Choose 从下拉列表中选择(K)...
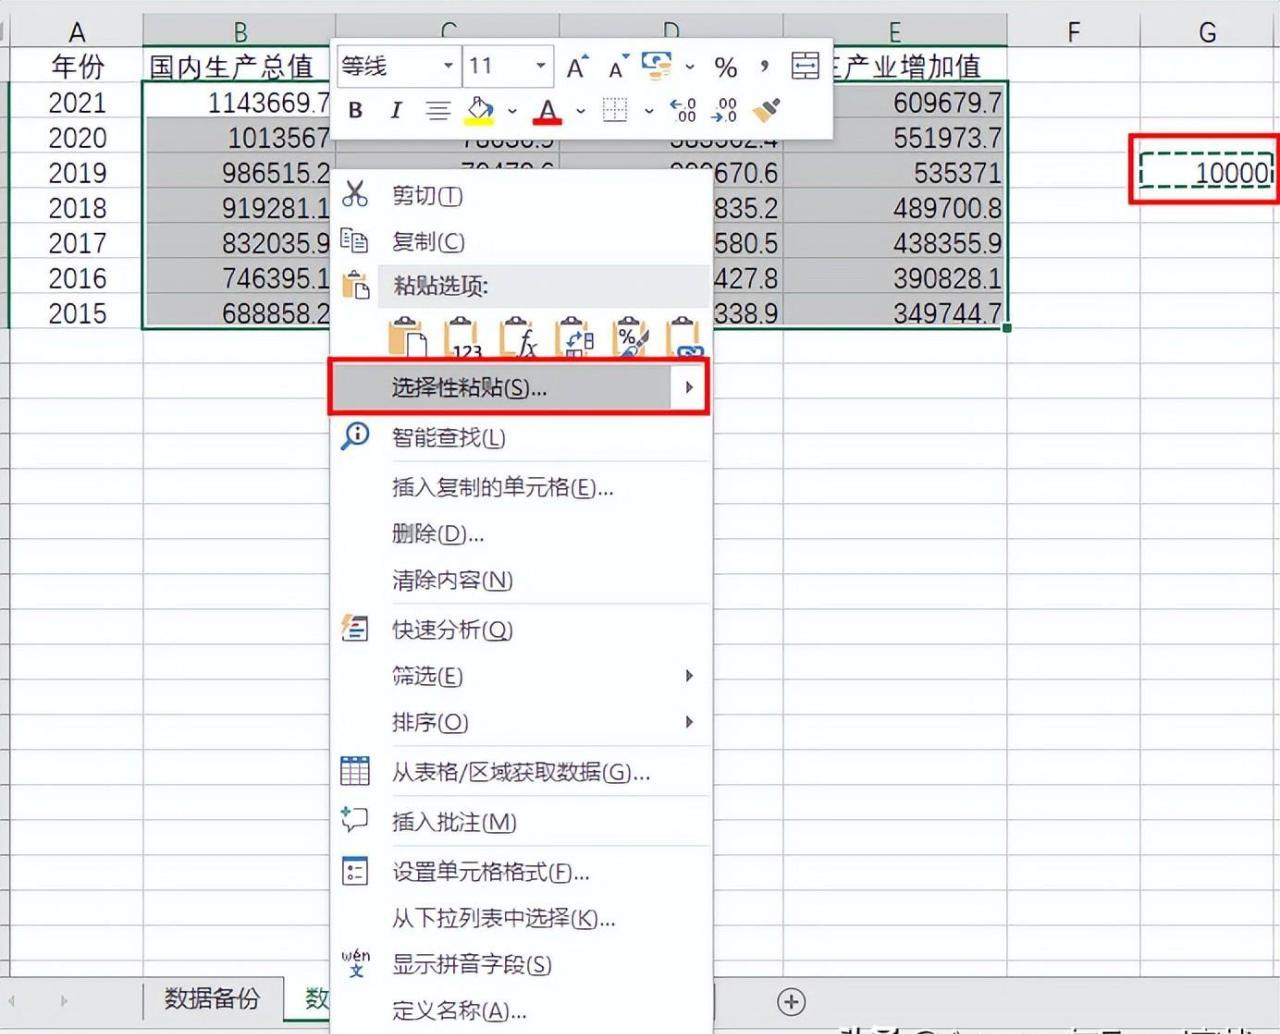 click(521, 918)
